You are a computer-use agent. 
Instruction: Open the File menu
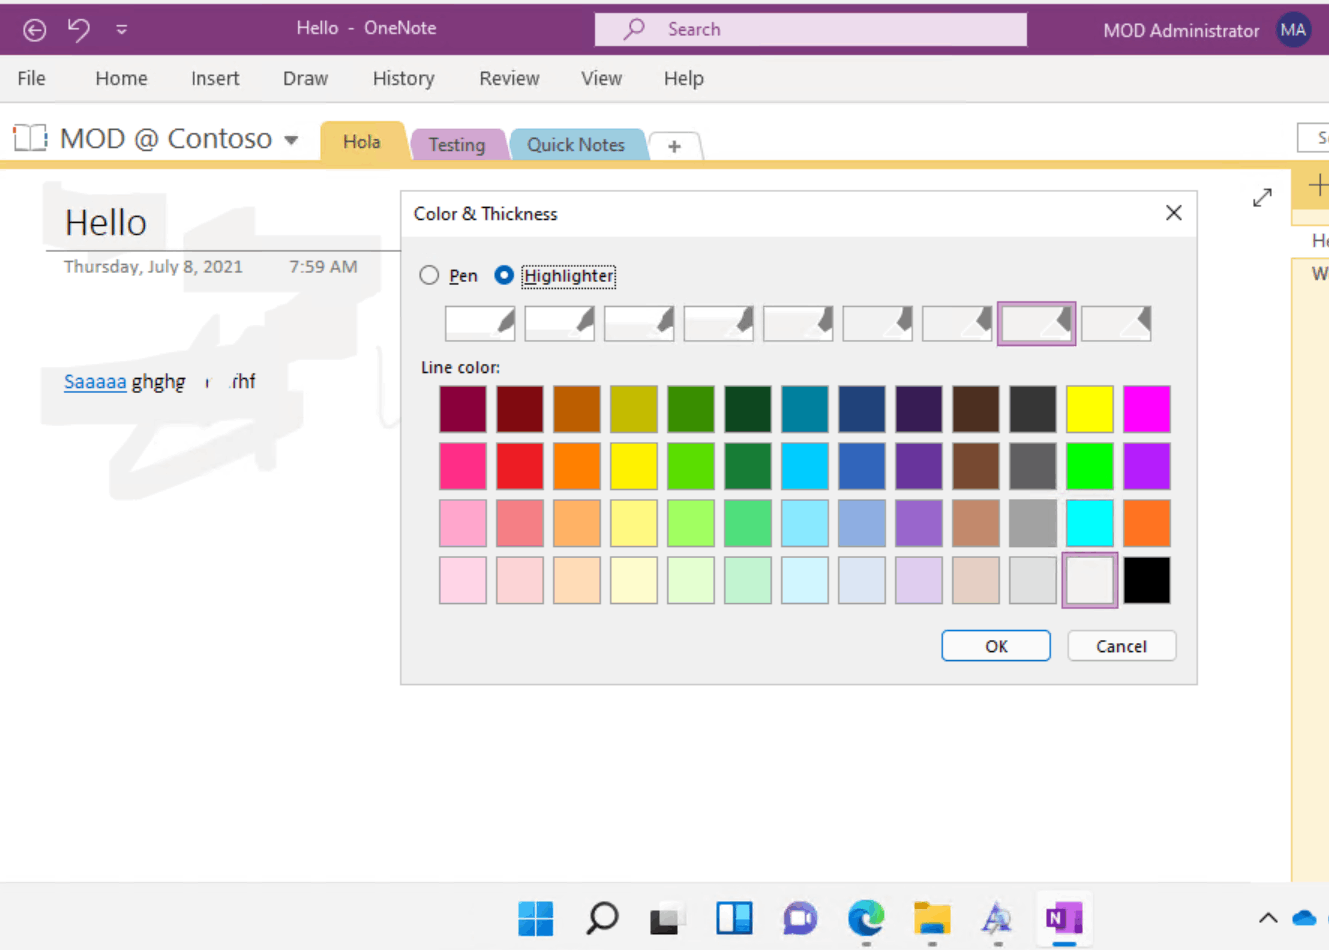pyautogui.click(x=31, y=78)
